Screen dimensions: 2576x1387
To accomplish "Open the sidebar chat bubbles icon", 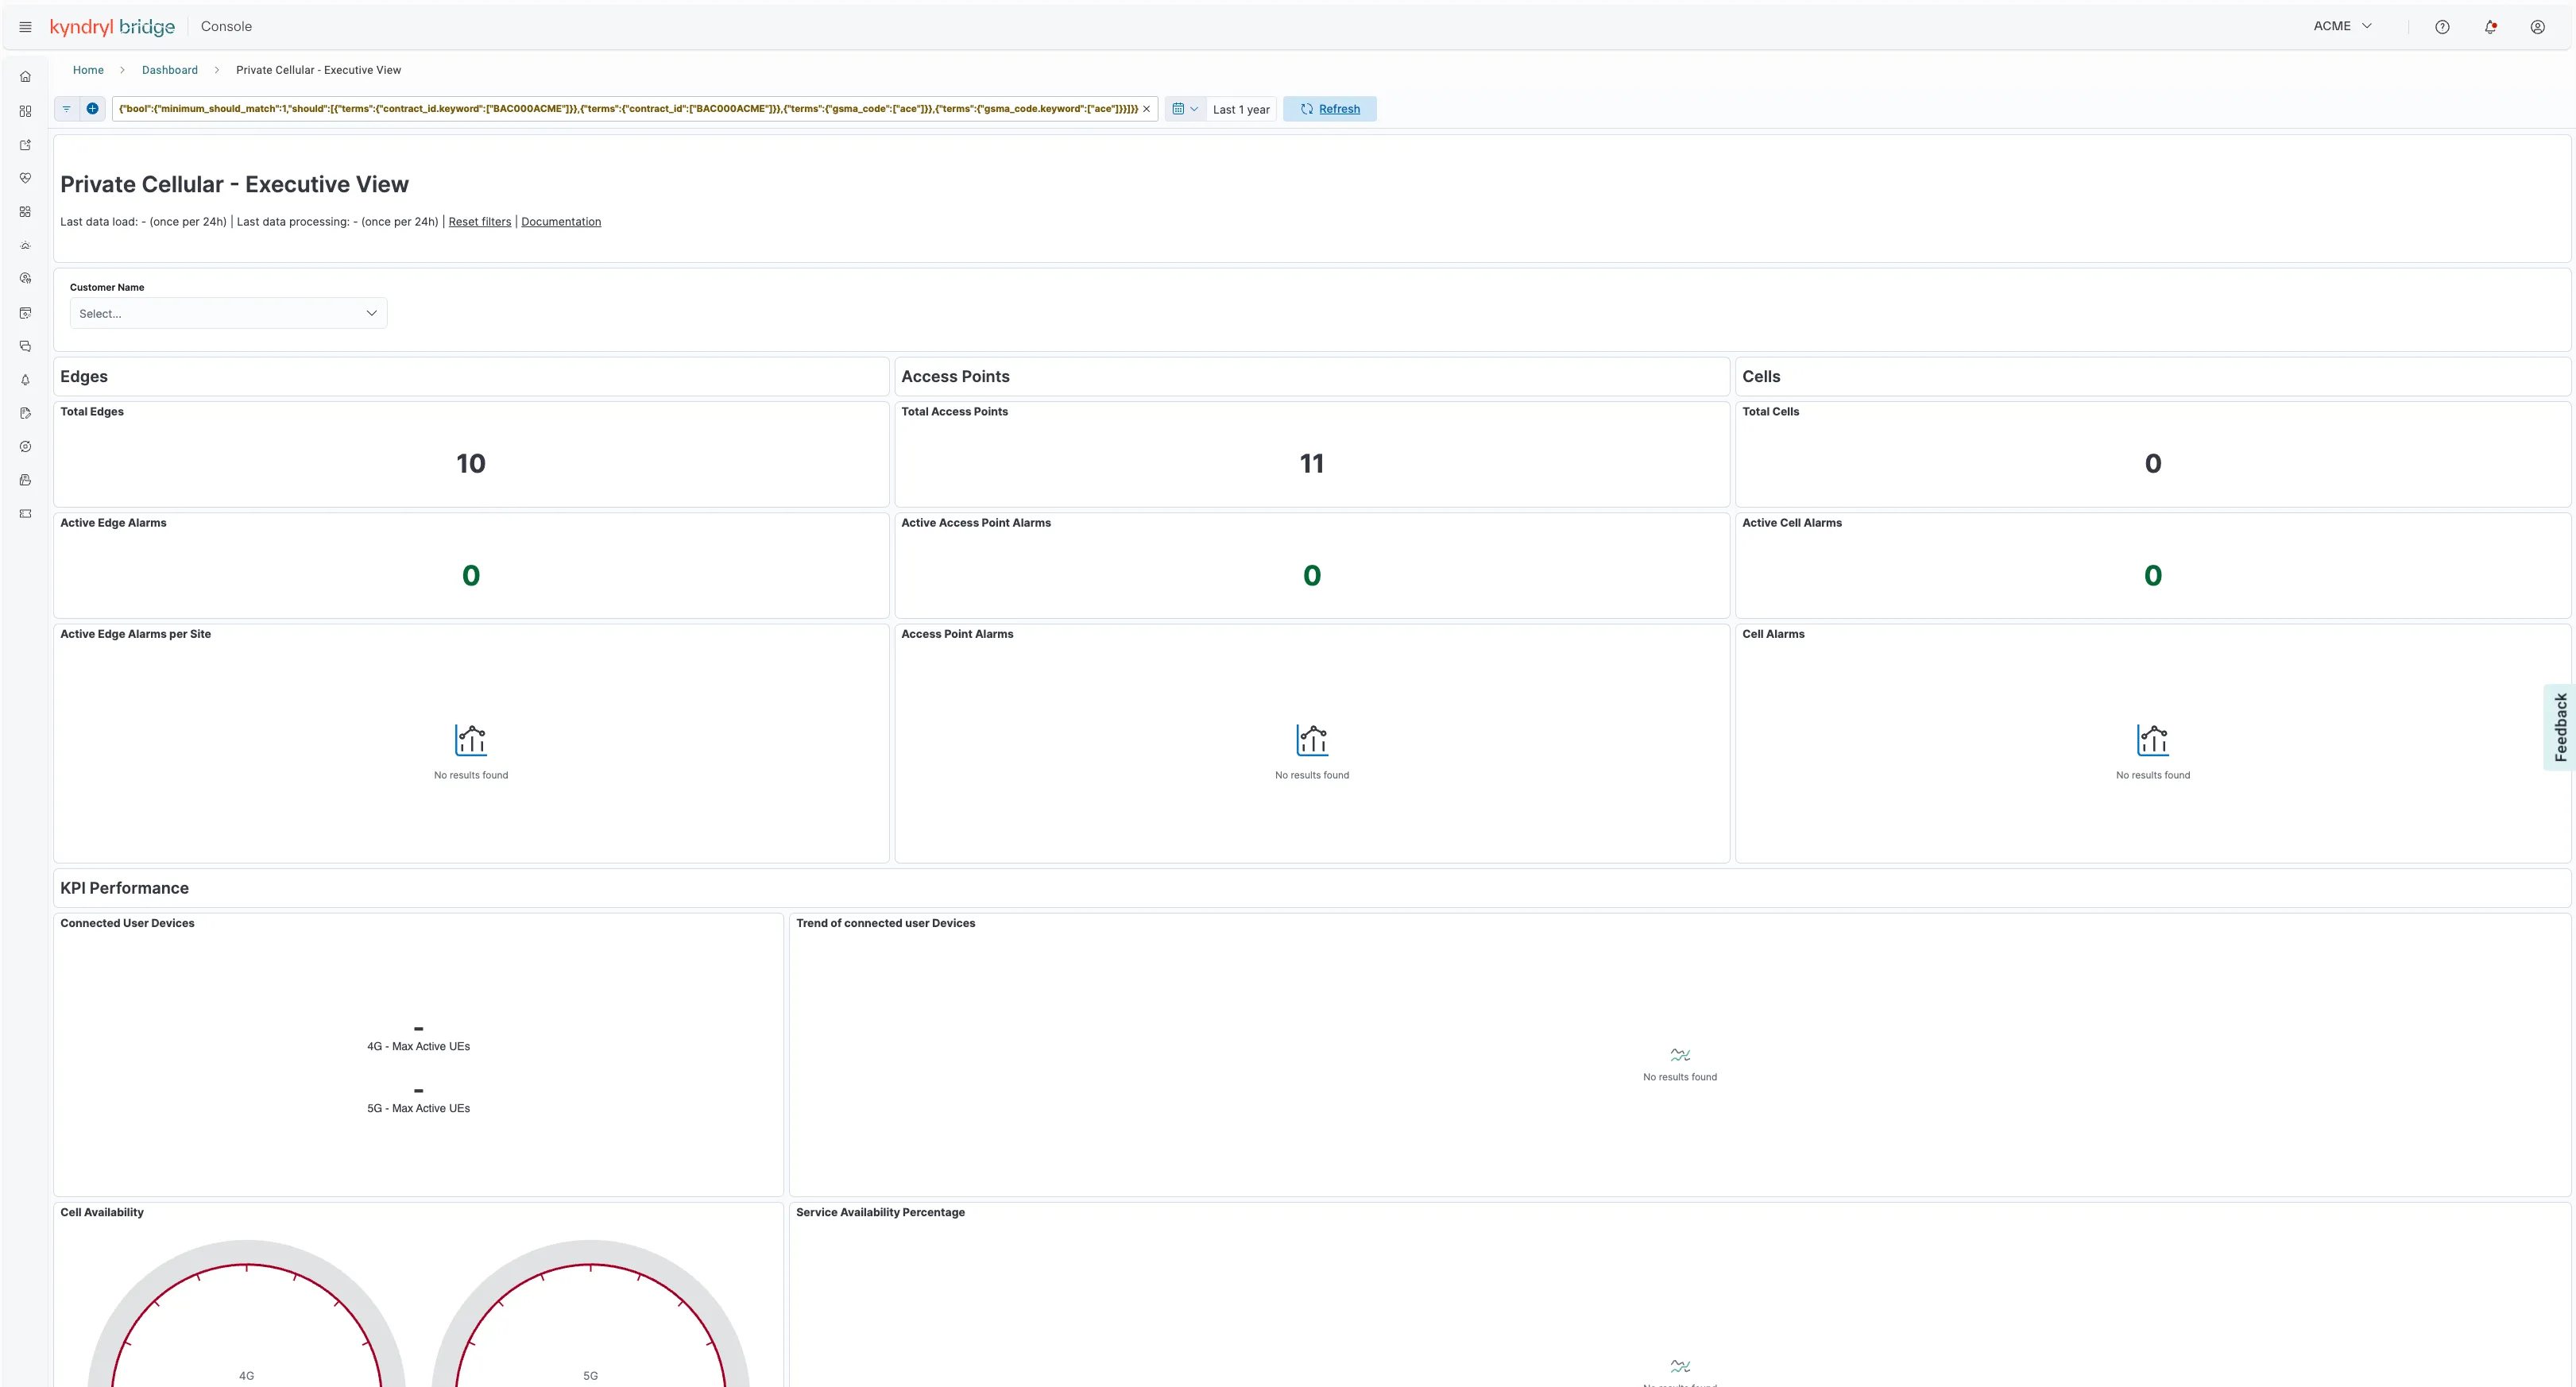I will (x=25, y=346).
